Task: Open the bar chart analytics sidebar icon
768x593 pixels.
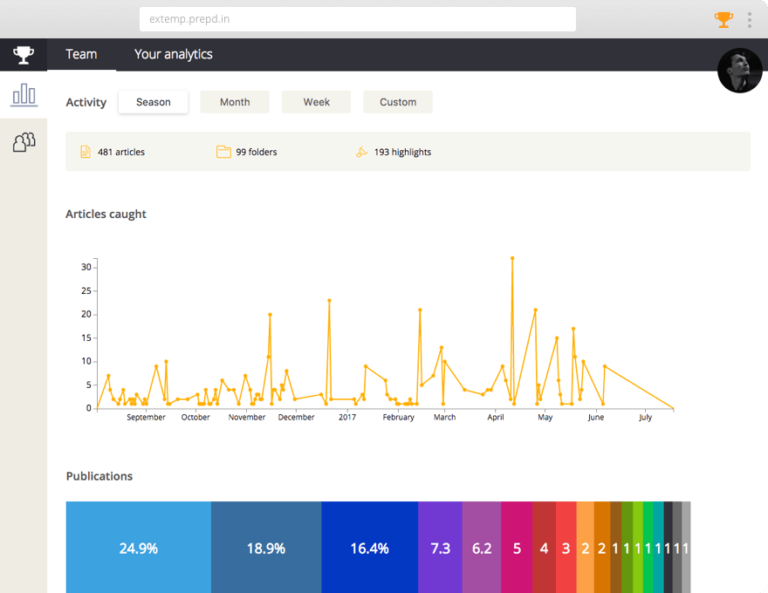Action: (x=23, y=95)
